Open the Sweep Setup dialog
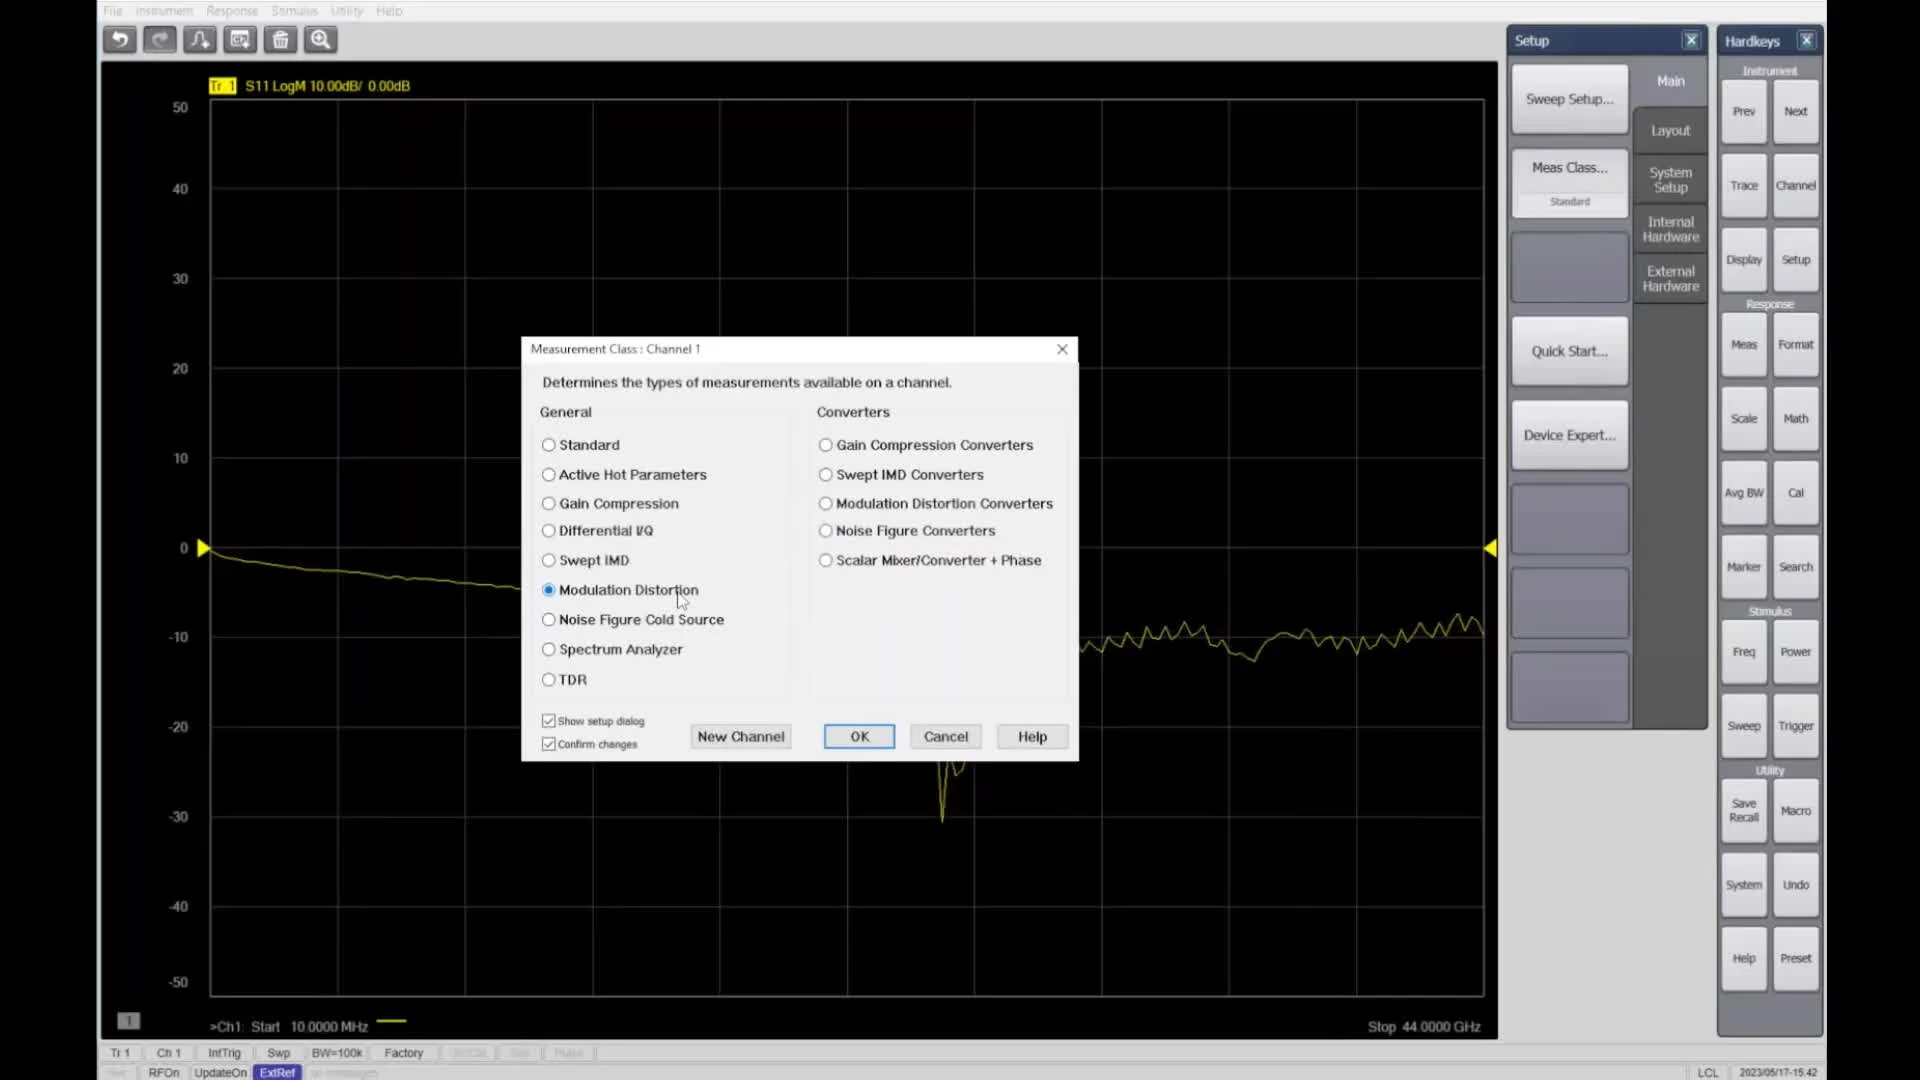 point(1569,99)
